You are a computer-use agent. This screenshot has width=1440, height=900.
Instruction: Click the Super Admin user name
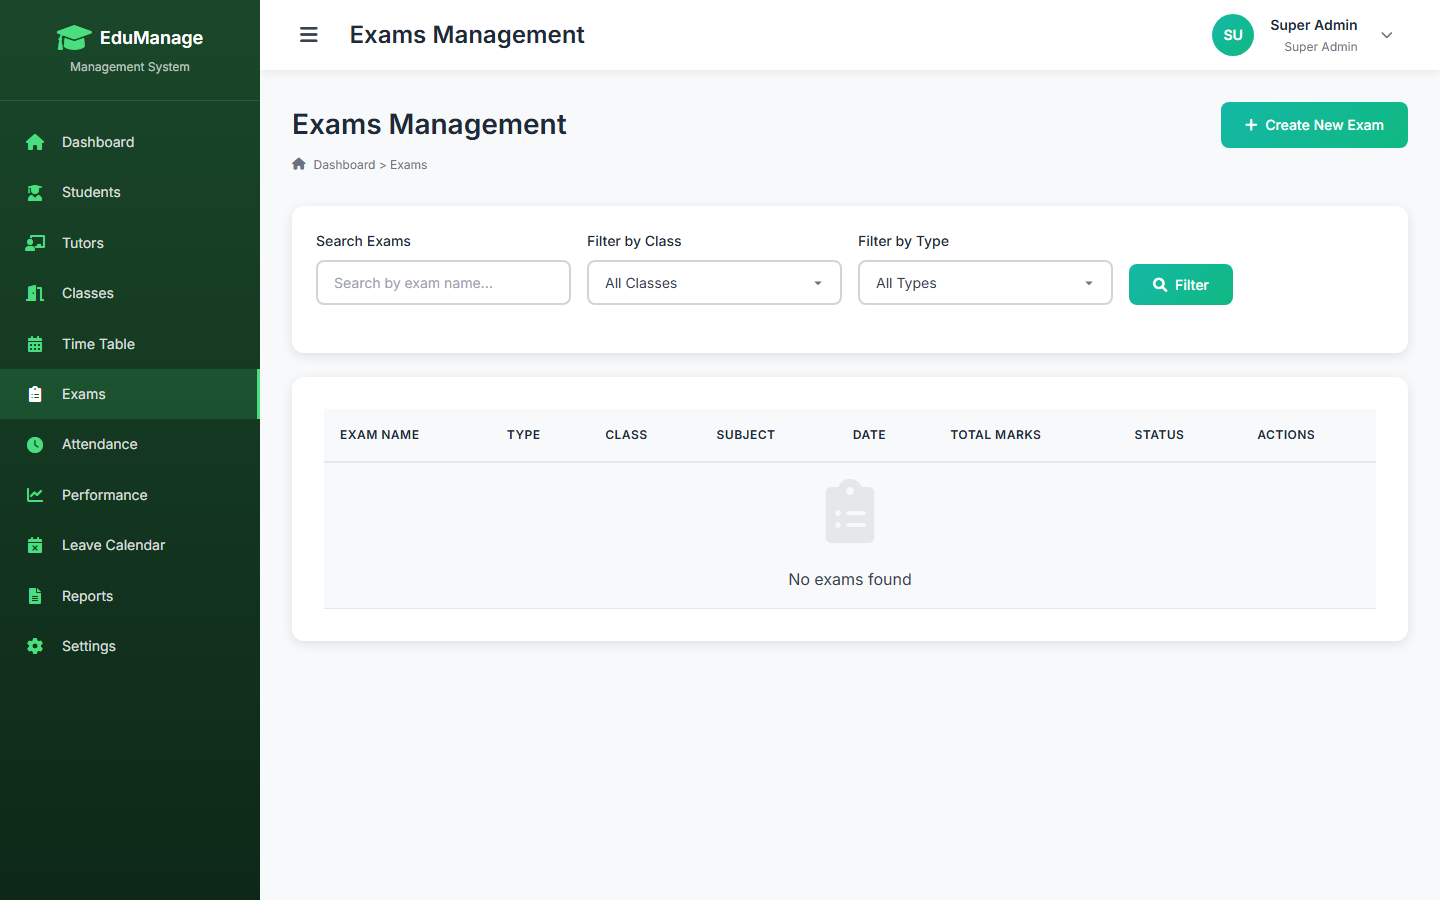tap(1314, 25)
